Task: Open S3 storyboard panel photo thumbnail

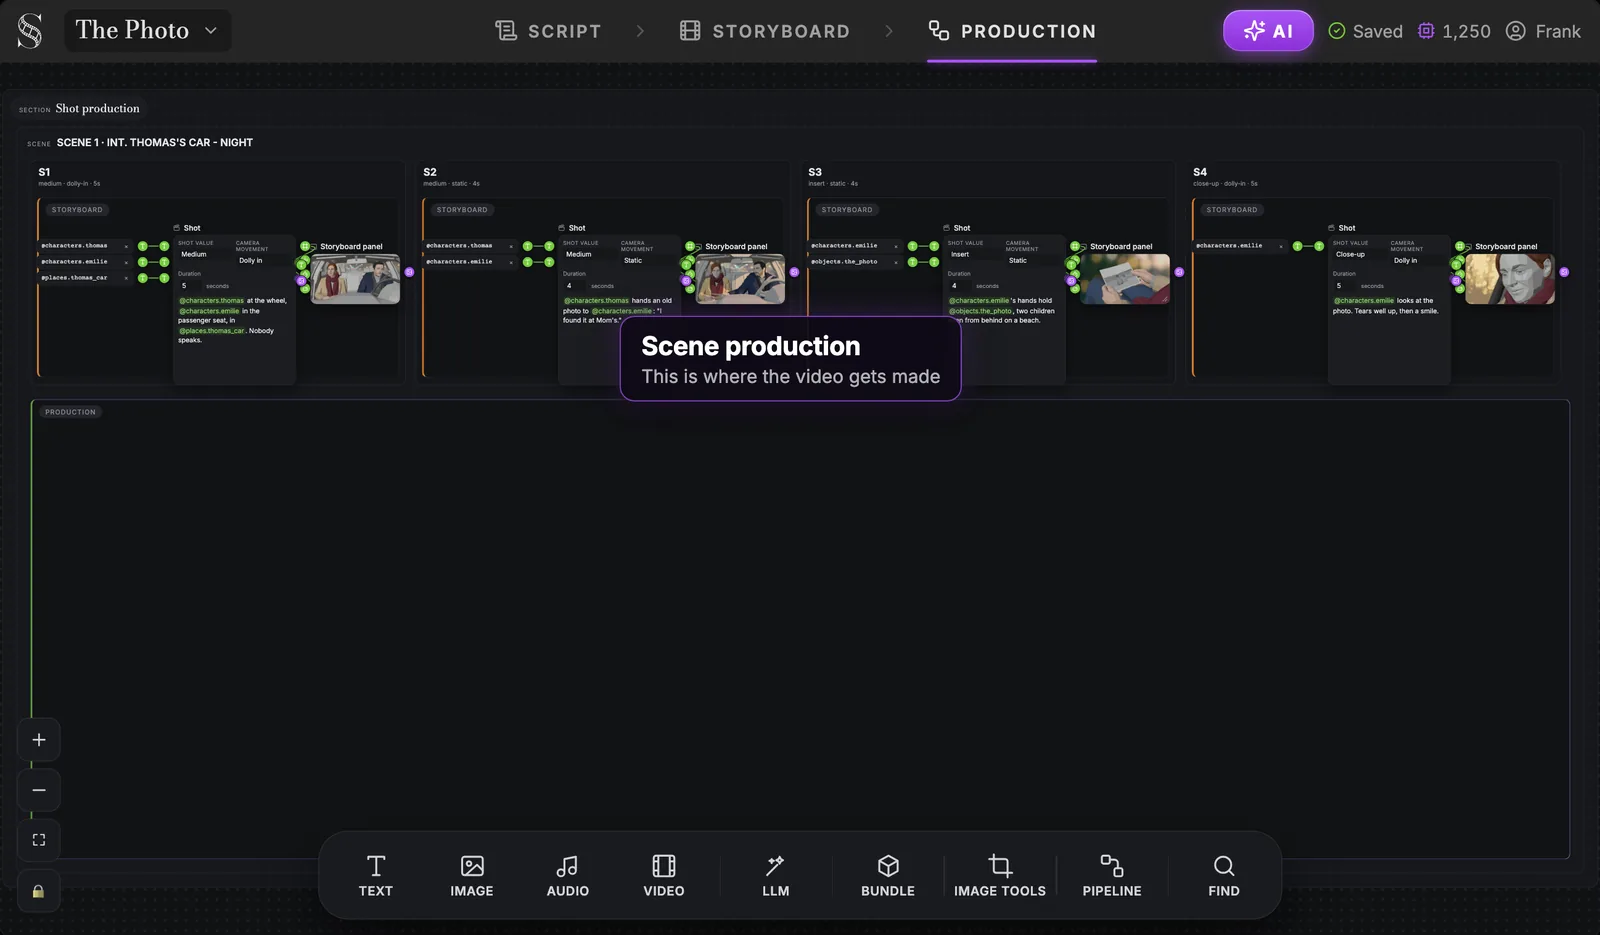Action: pos(1125,279)
